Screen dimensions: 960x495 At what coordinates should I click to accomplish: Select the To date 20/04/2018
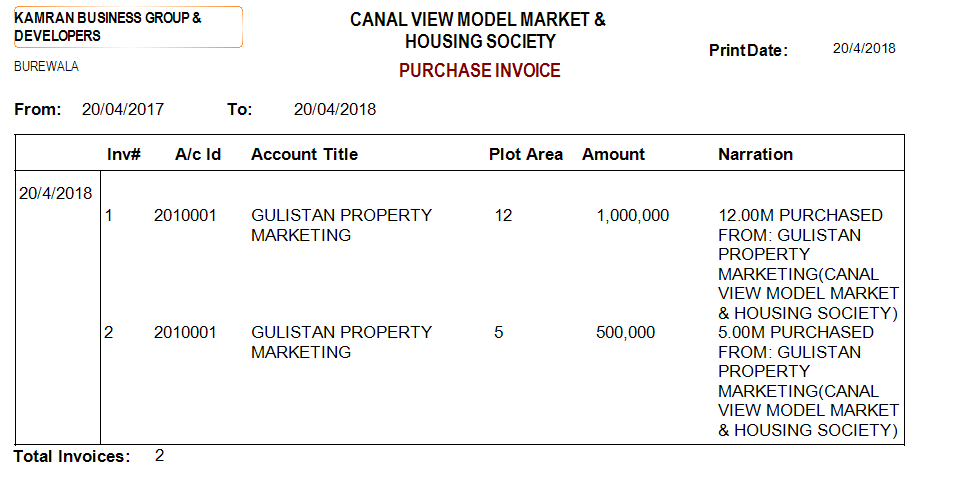[335, 110]
